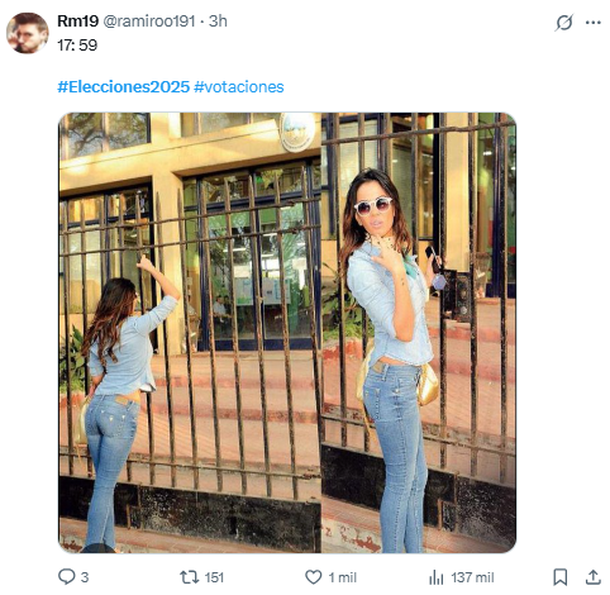Click the @ramiroo191 handle
Image resolution: width=610 pixels, height=595 pixels.
click(150, 21)
